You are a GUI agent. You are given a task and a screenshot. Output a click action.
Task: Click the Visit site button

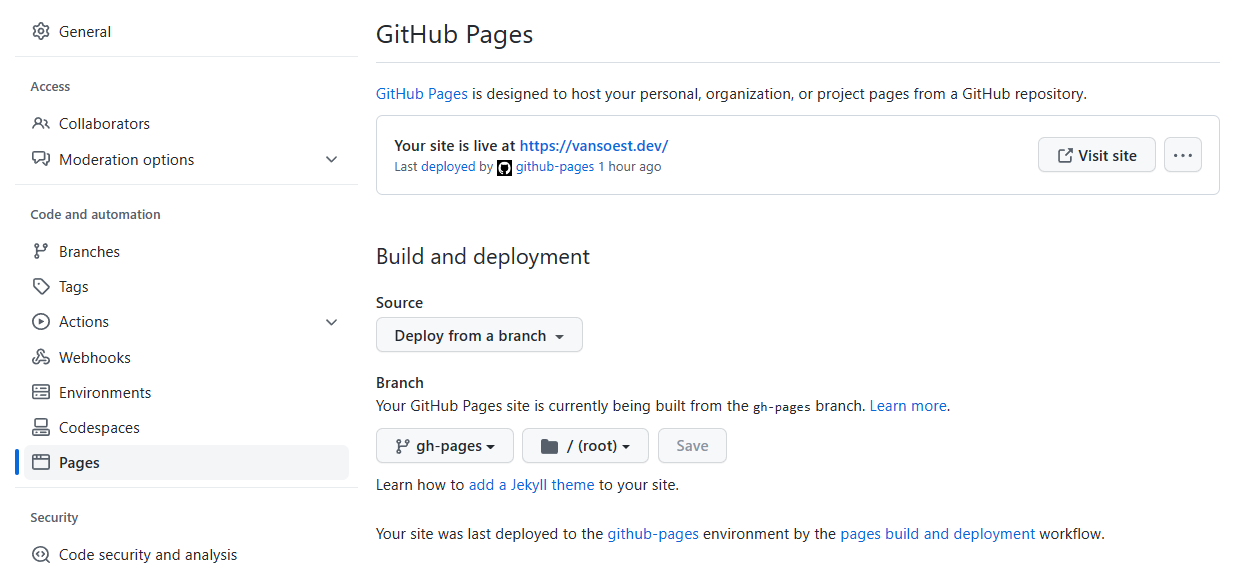point(1096,155)
